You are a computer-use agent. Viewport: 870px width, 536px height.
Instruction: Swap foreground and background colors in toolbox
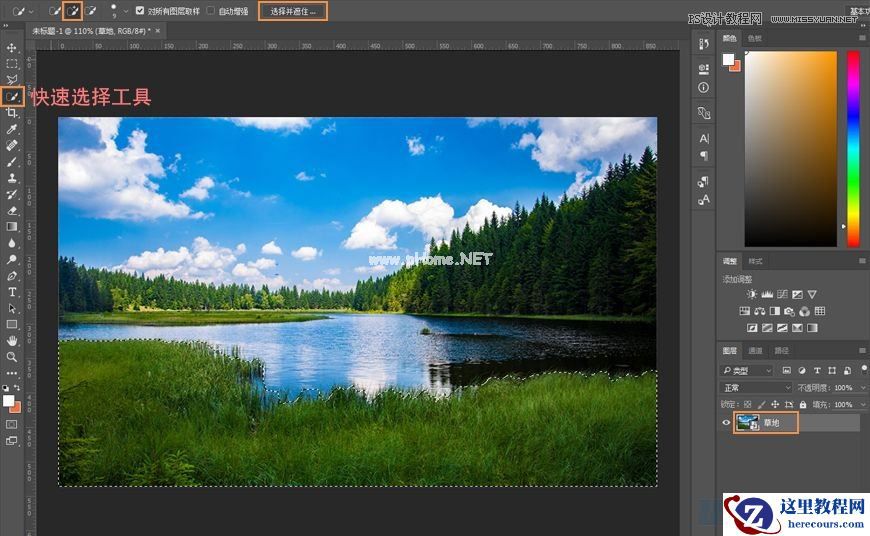point(17,387)
